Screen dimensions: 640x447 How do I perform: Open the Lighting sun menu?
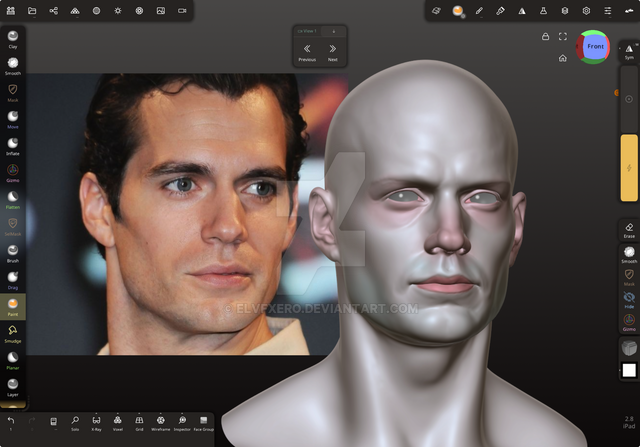pyautogui.click(x=118, y=11)
